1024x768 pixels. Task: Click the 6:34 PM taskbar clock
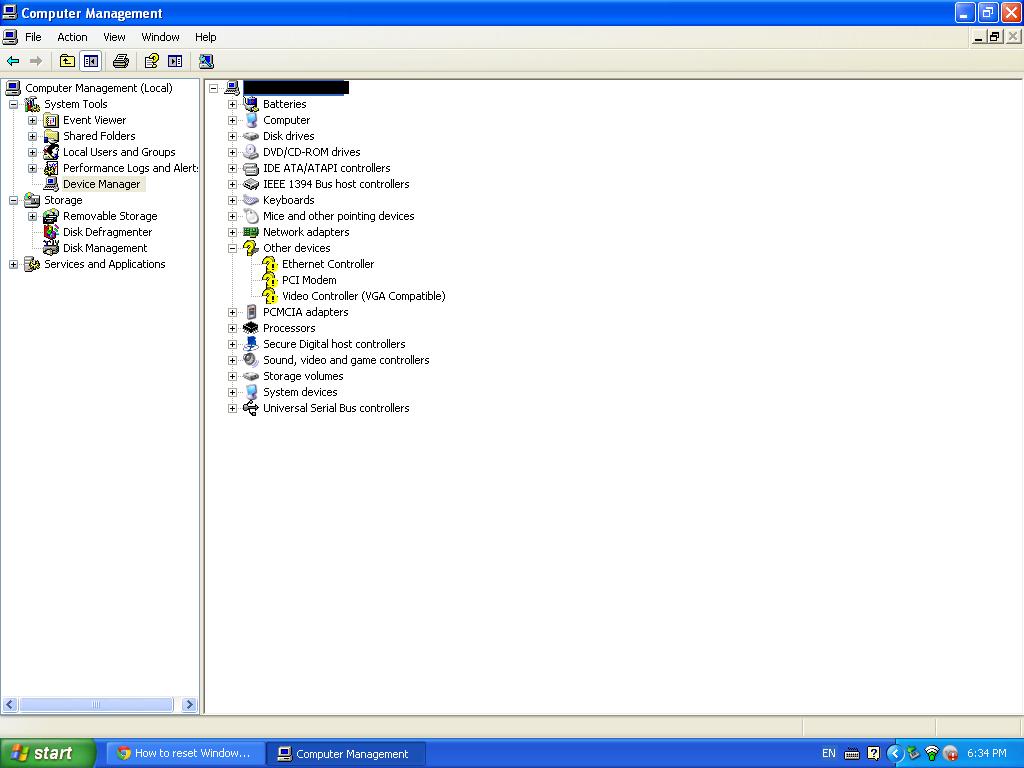pos(987,754)
